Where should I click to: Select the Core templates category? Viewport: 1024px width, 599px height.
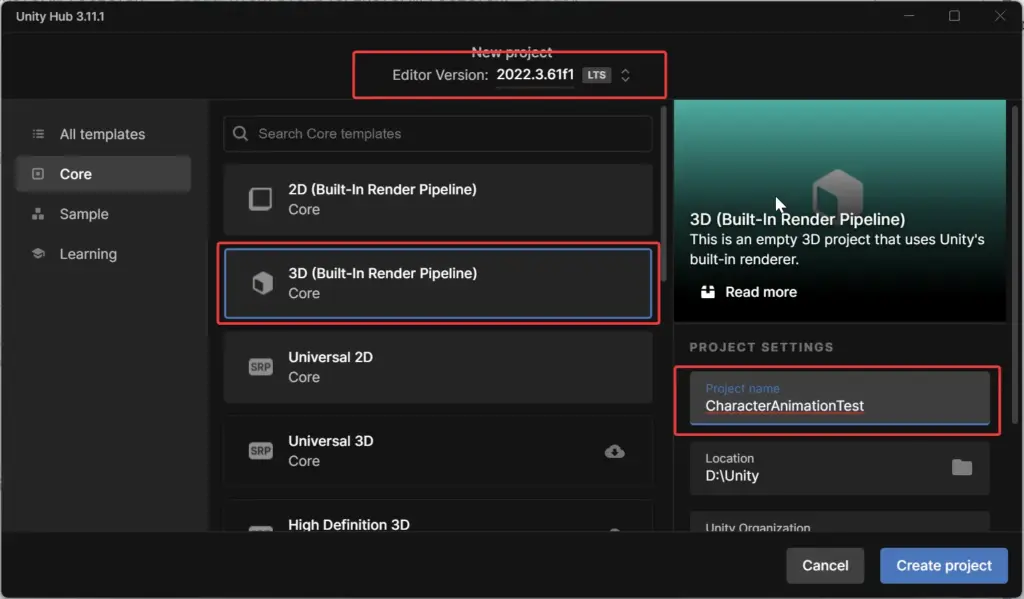tap(103, 174)
